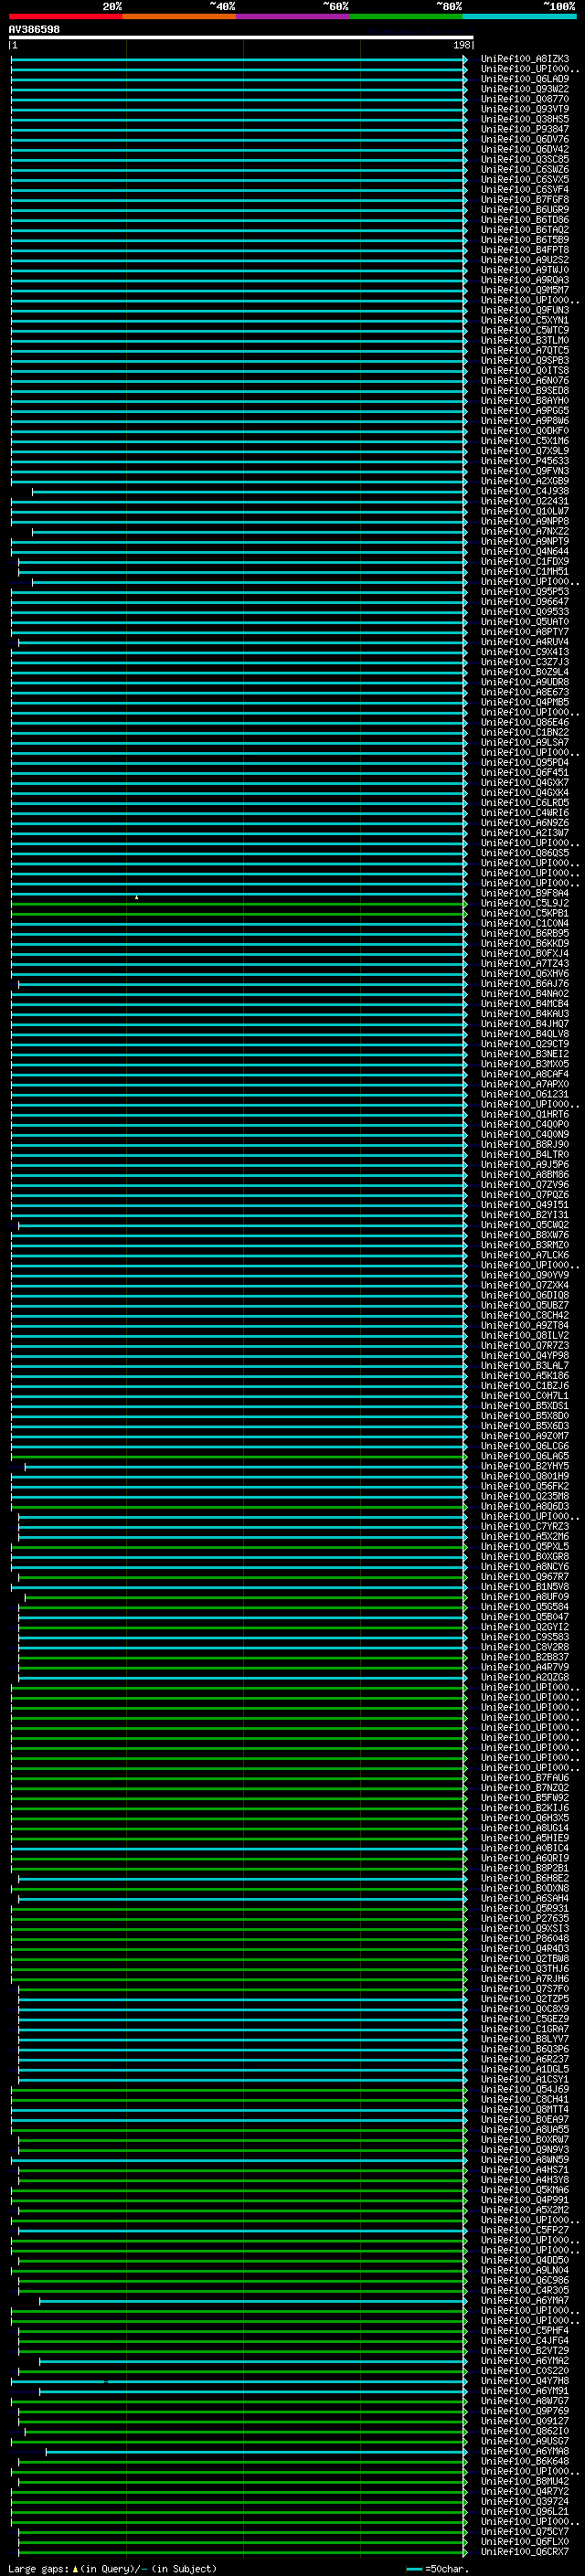Select the AV386598 query name label

pos(34,30)
